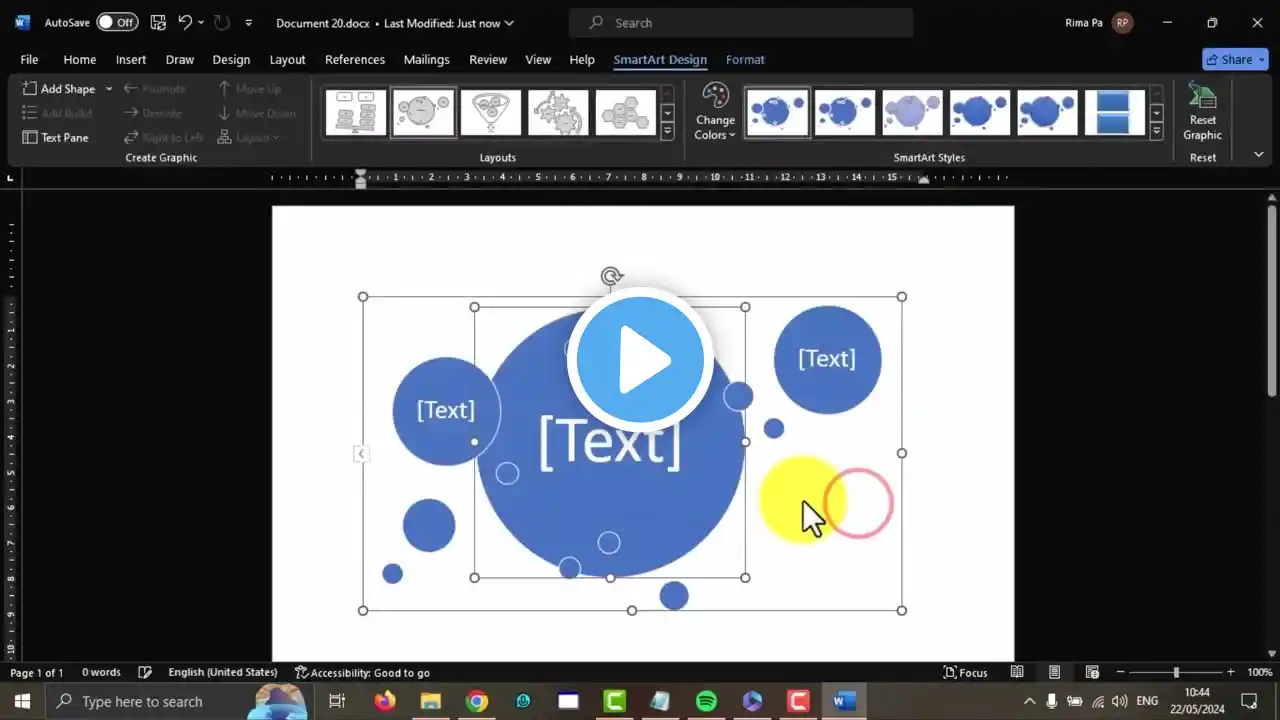Switch to the Home tab
This screenshot has width=1280, height=720.
click(80, 60)
